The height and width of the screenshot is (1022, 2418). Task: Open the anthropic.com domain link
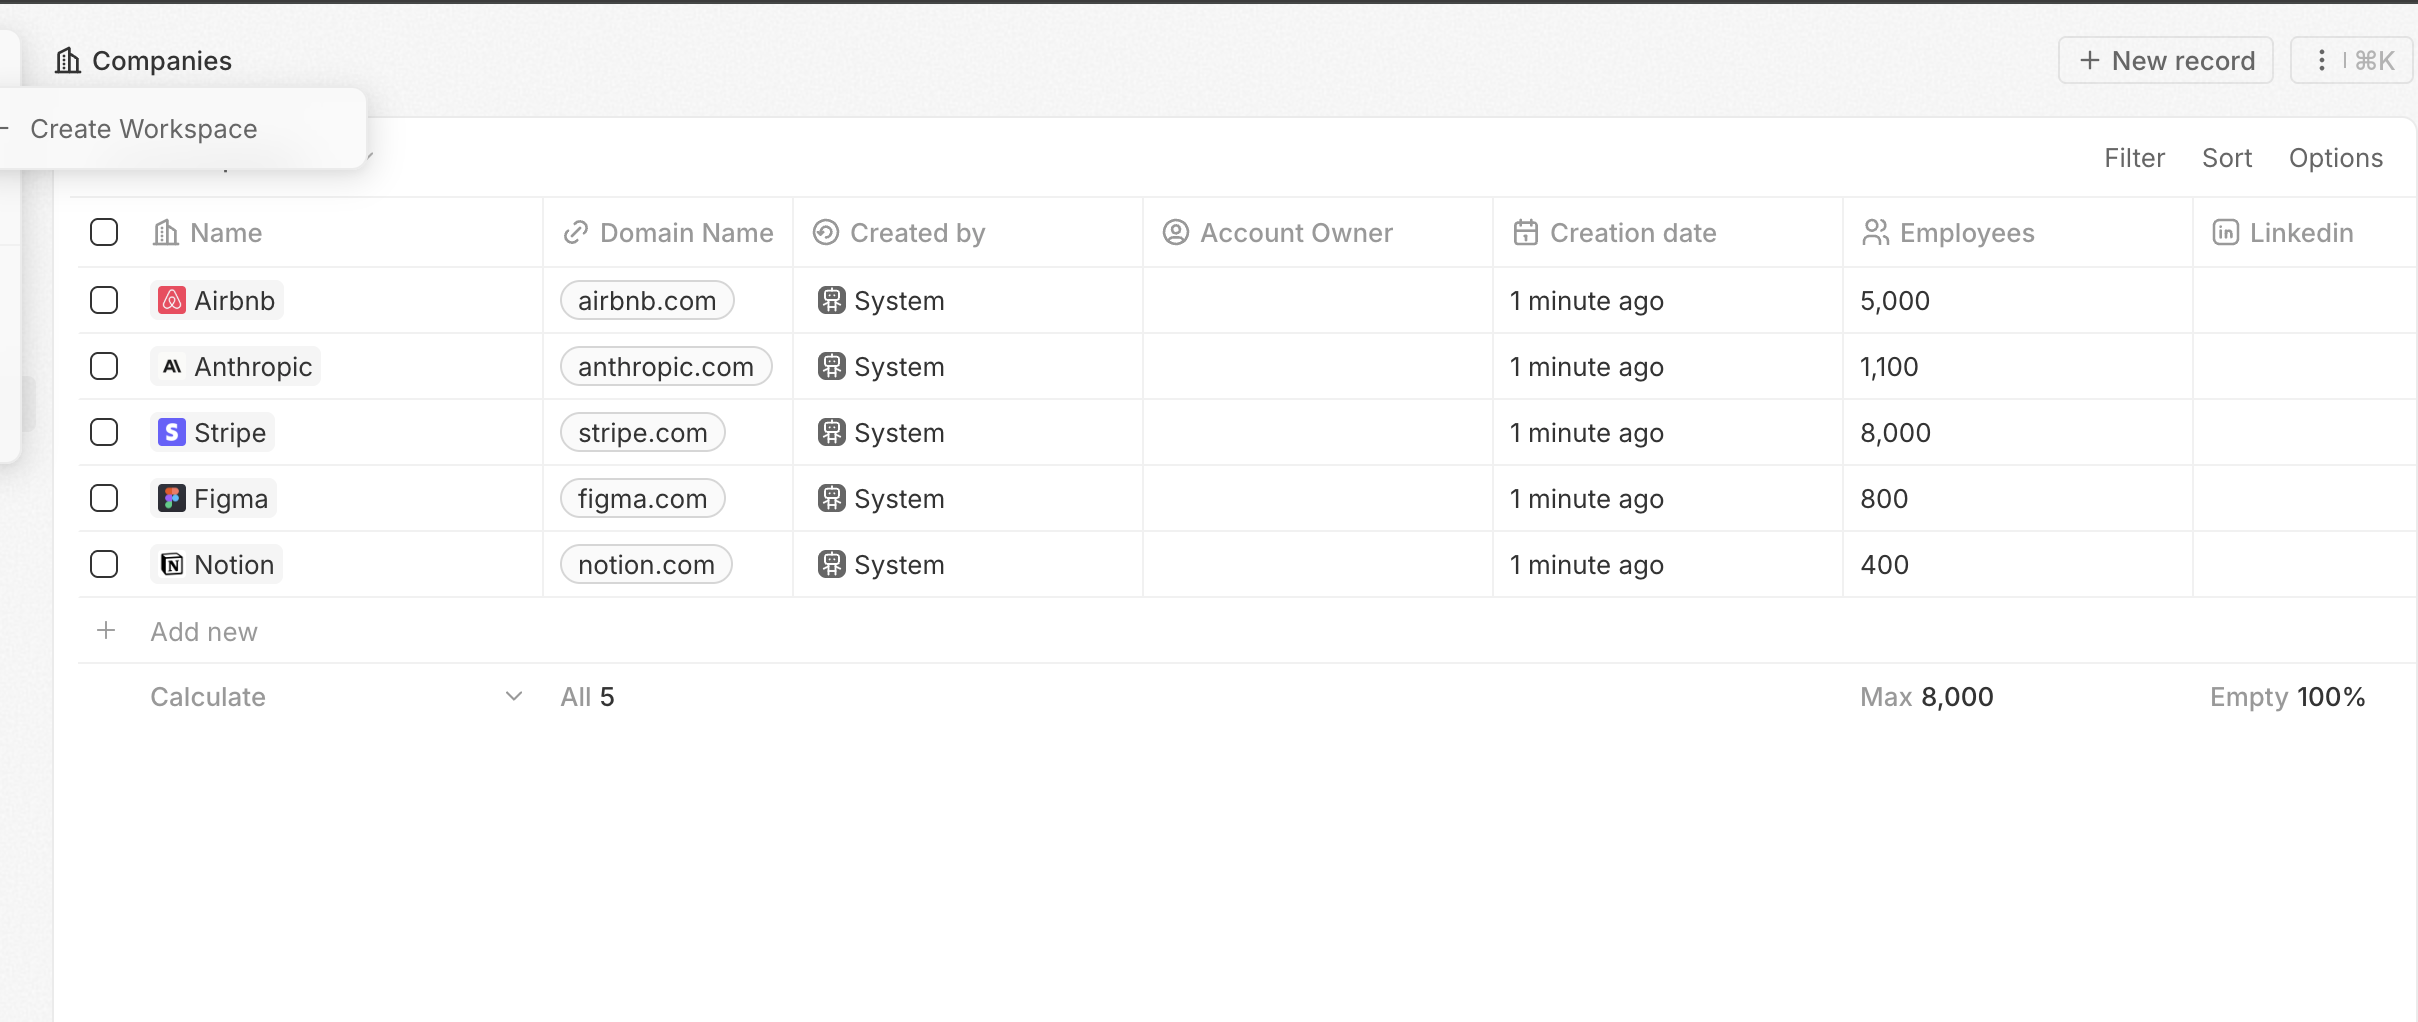(x=666, y=366)
